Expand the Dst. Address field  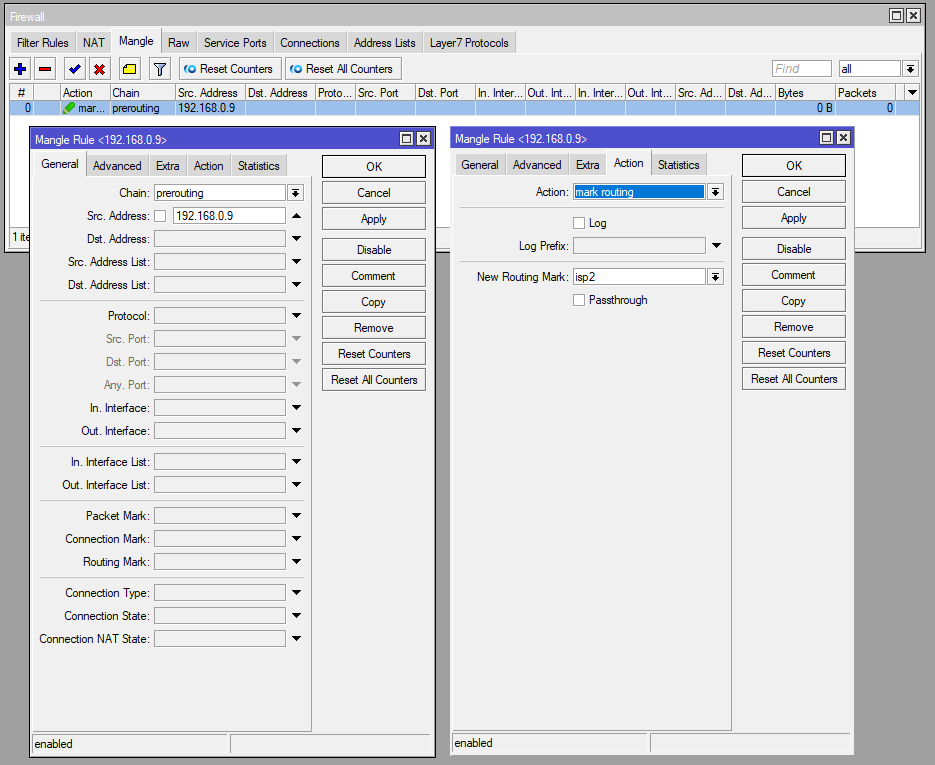click(296, 239)
